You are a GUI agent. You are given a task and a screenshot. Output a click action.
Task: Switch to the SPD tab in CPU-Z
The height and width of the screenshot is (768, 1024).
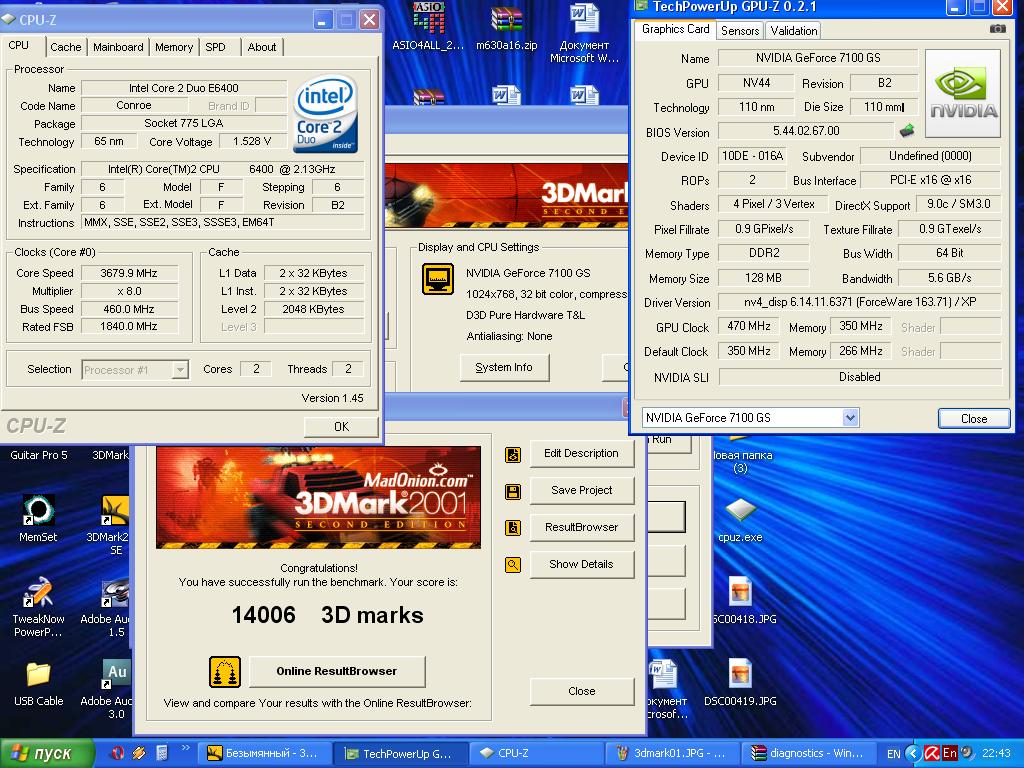click(216, 47)
